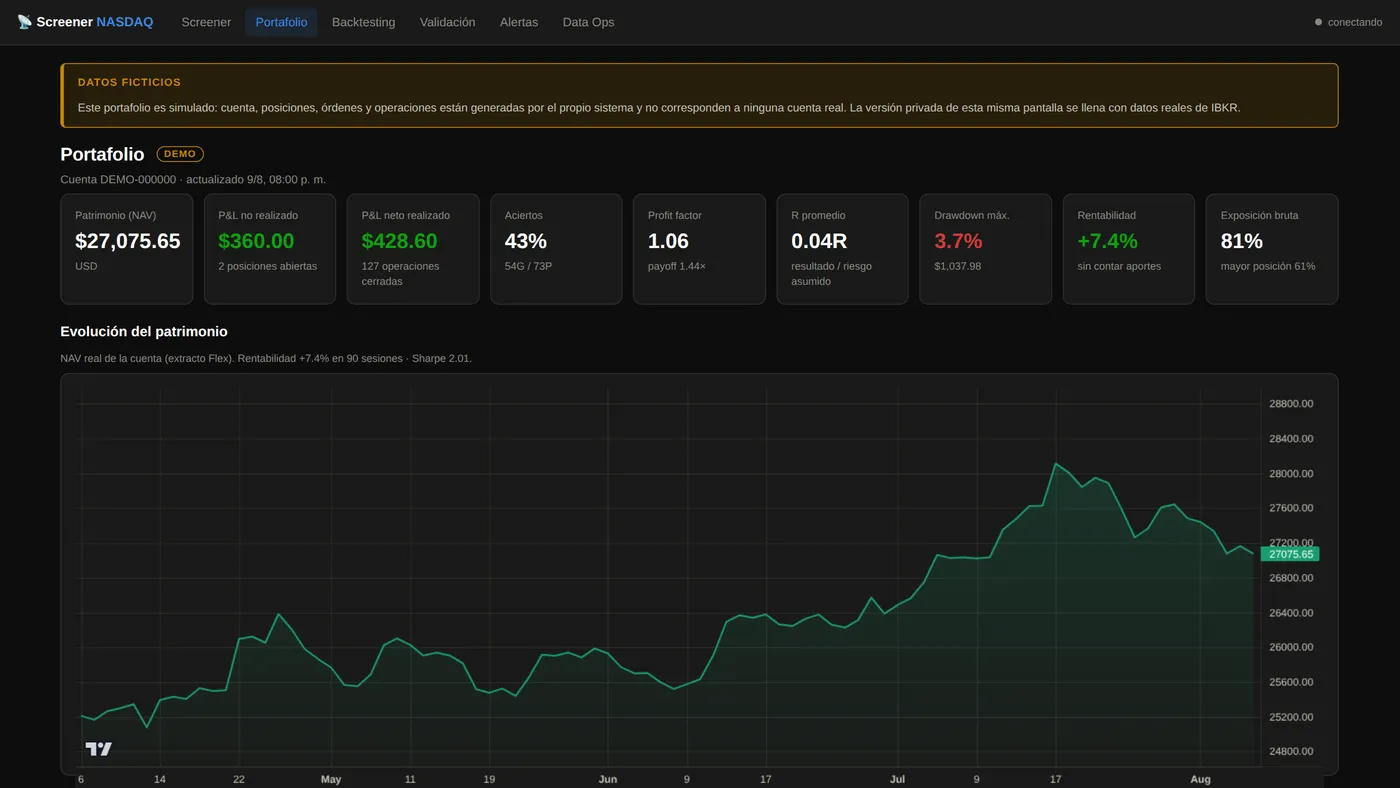The width and height of the screenshot is (1400, 788).
Task: Click the current price label 27075.65 on axis
Action: [x=1290, y=554]
